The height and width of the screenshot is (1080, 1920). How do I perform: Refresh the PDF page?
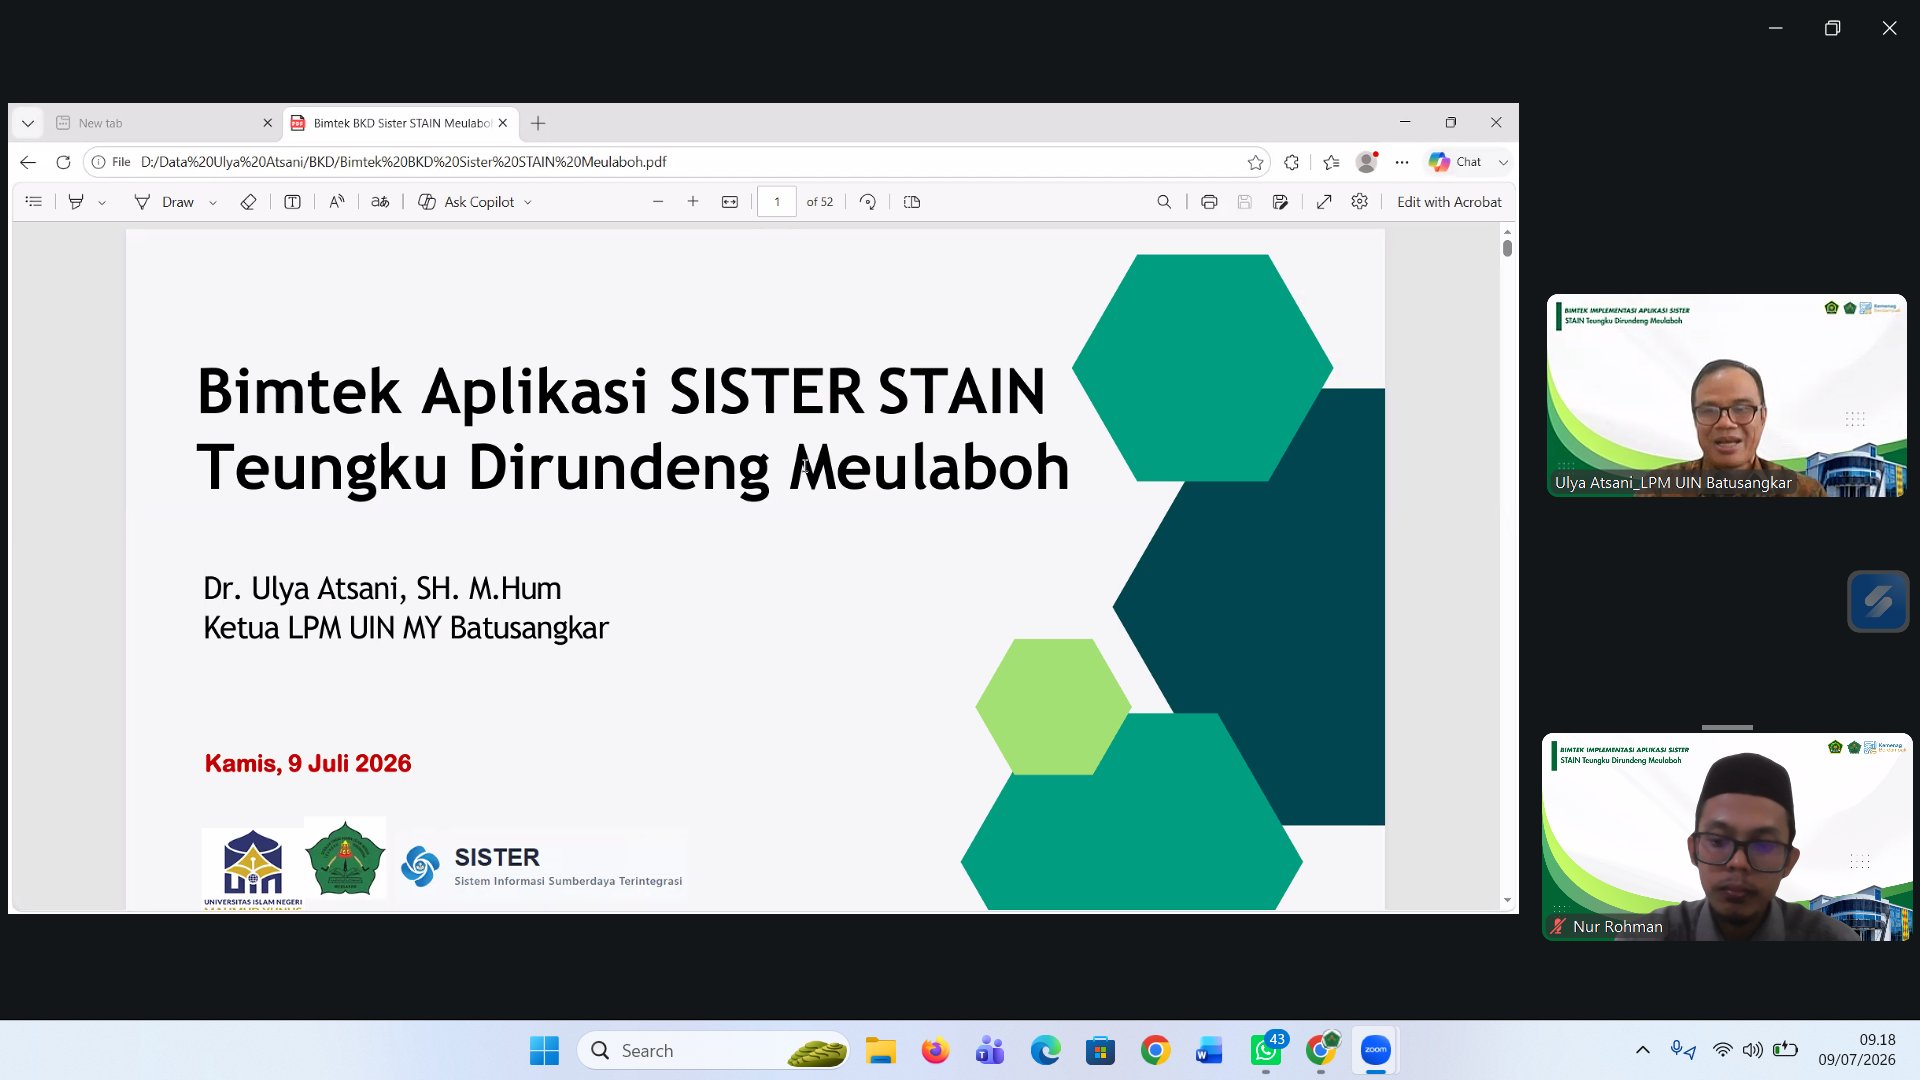coord(63,162)
